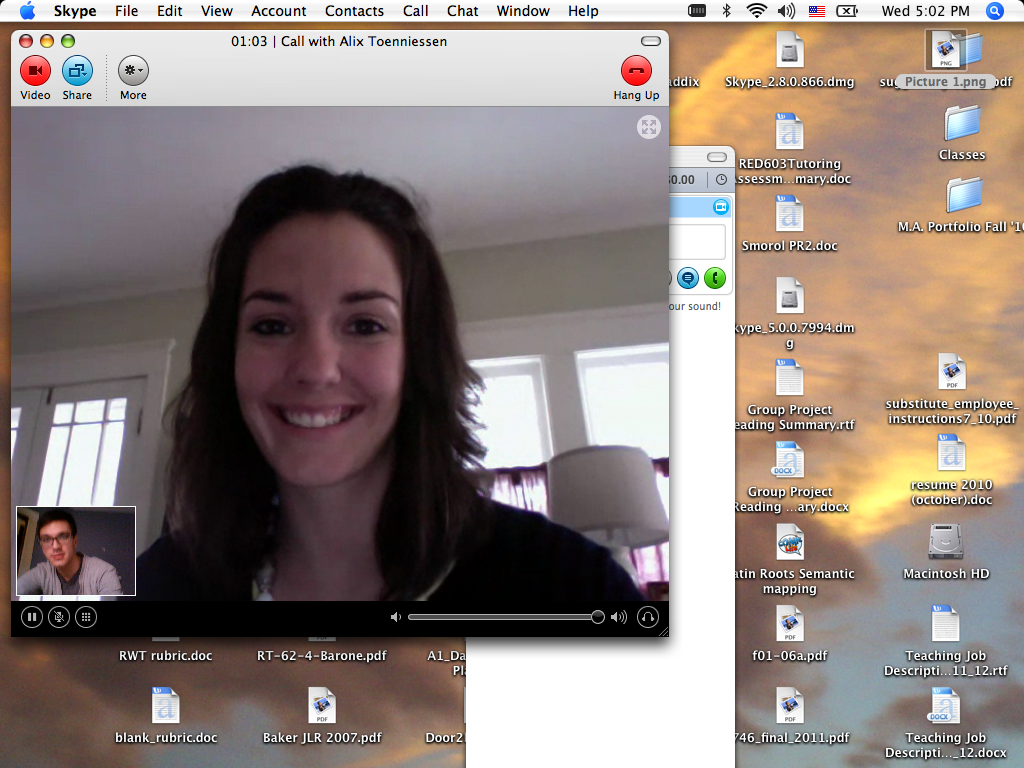1024x768 pixels.
Task: Pause the call with the hold button
Action: click(32, 617)
